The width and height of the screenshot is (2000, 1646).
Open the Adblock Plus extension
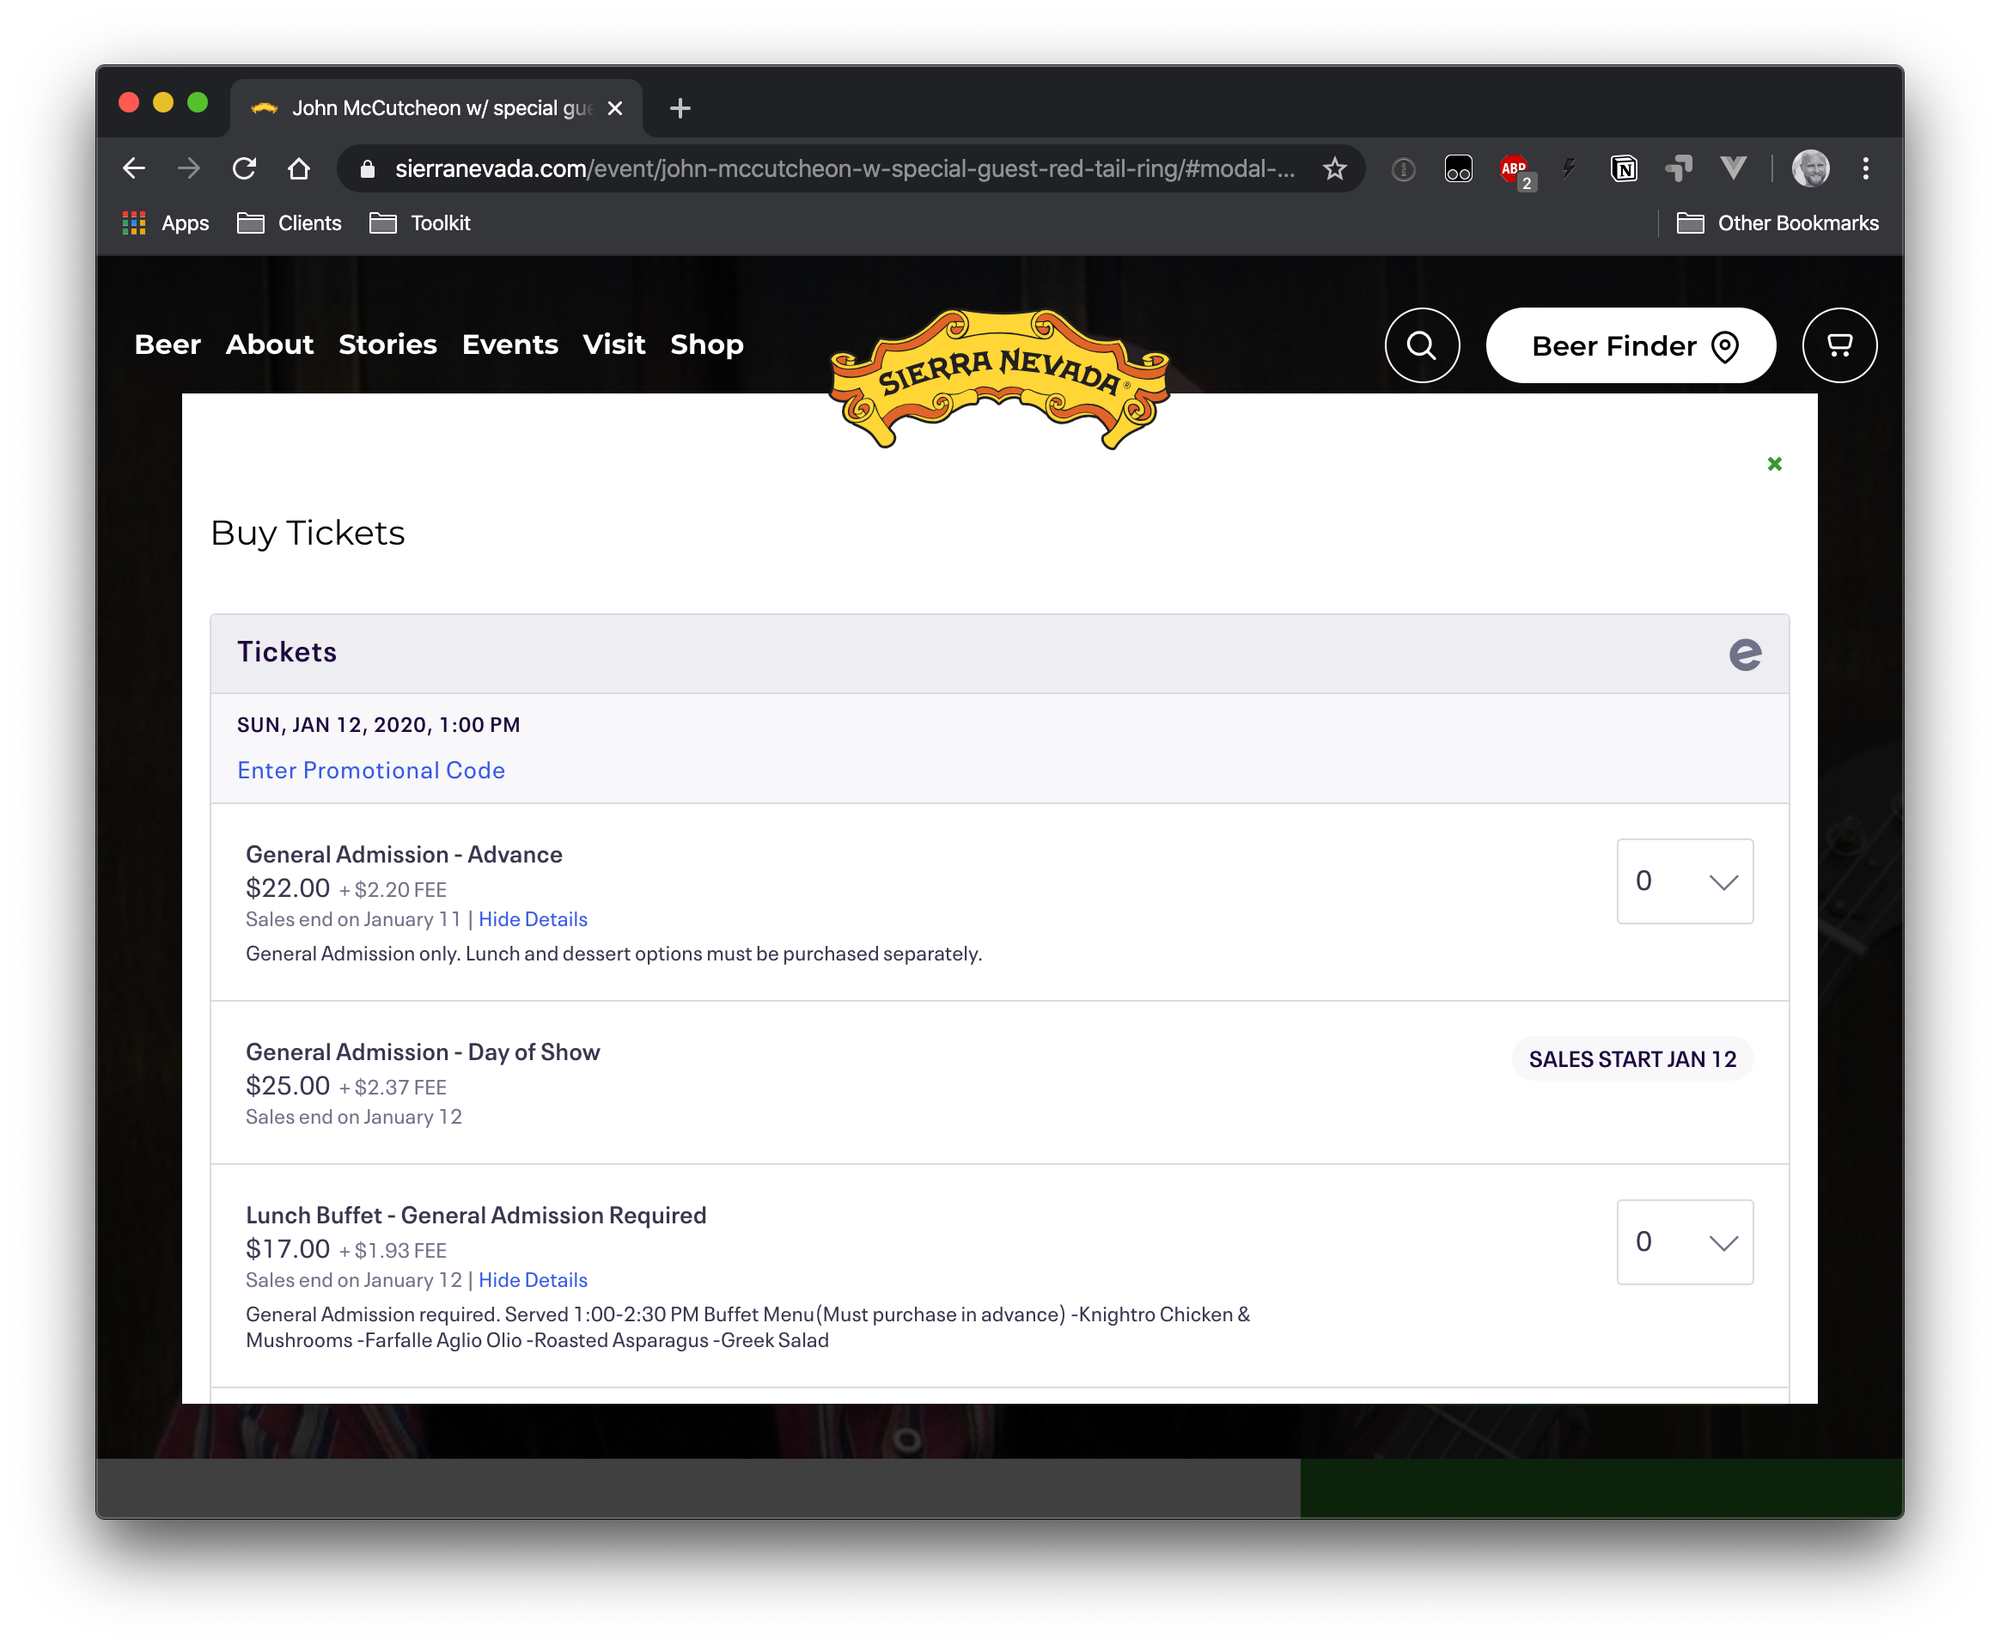[x=1513, y=168]
